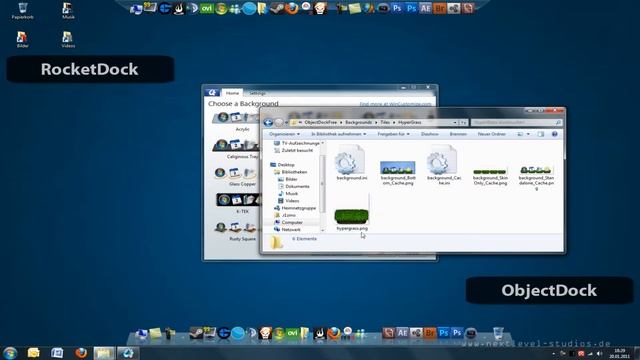Screen dimensions: 640x360
Task: Click the Firefox taskbar button
Action: pos(81,353)
